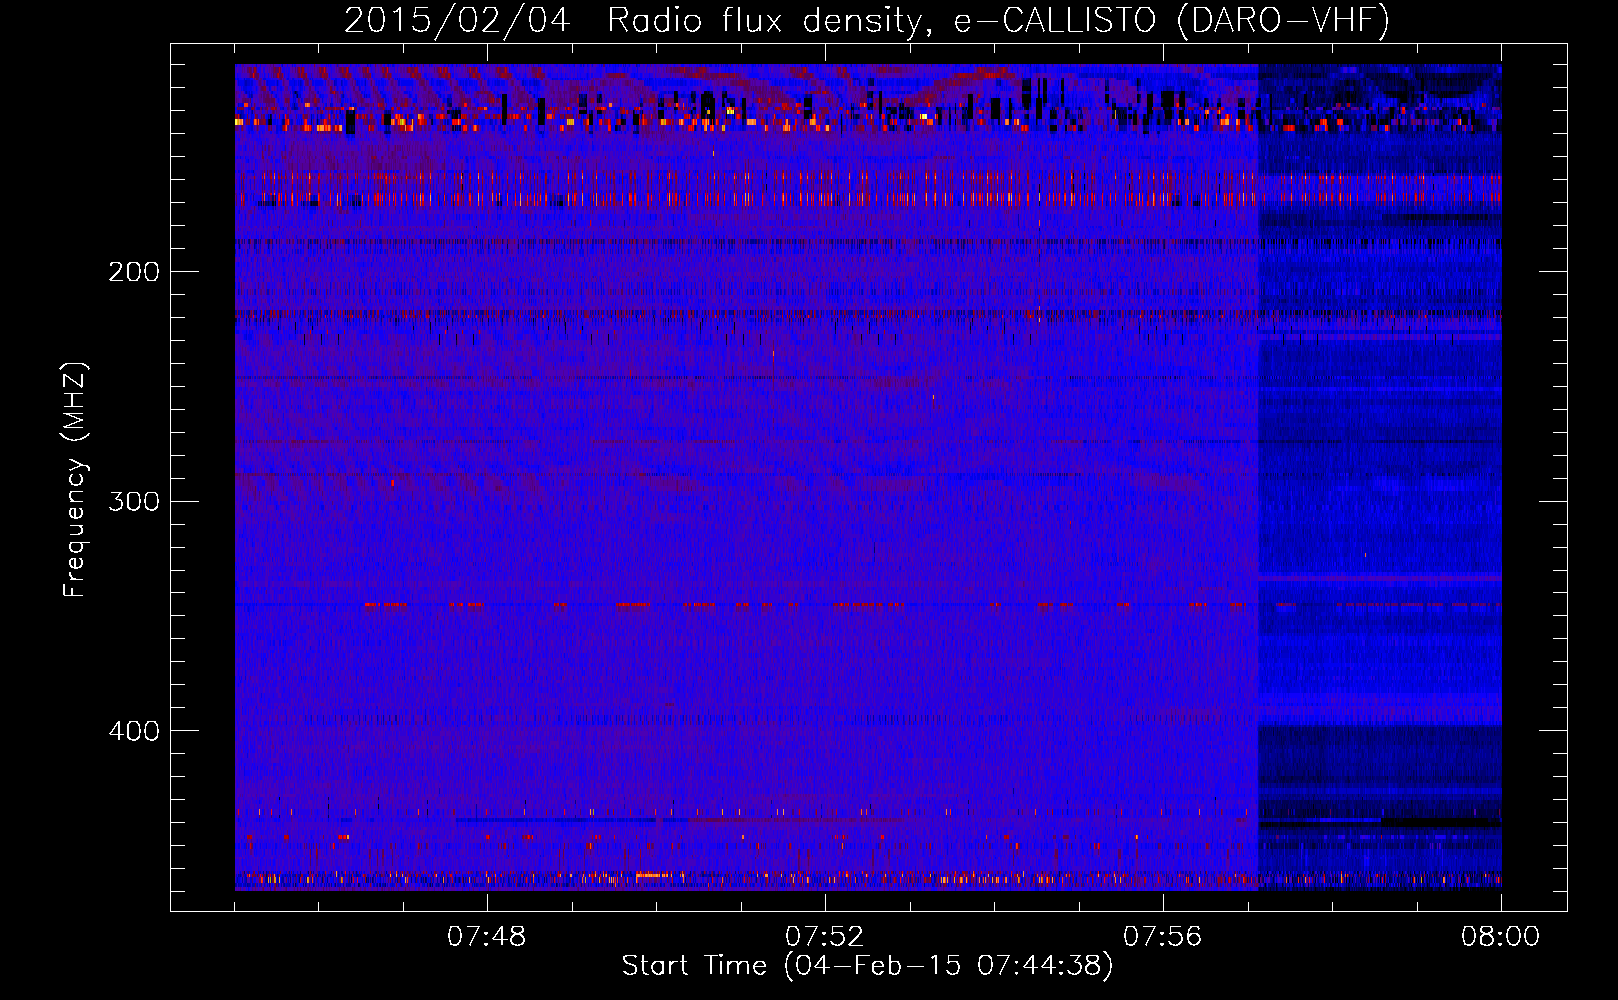The width and height of the screenshot is (1618, 1000).
Task: Click the 400 frequency tick label
Action: (x=134, y=731)
